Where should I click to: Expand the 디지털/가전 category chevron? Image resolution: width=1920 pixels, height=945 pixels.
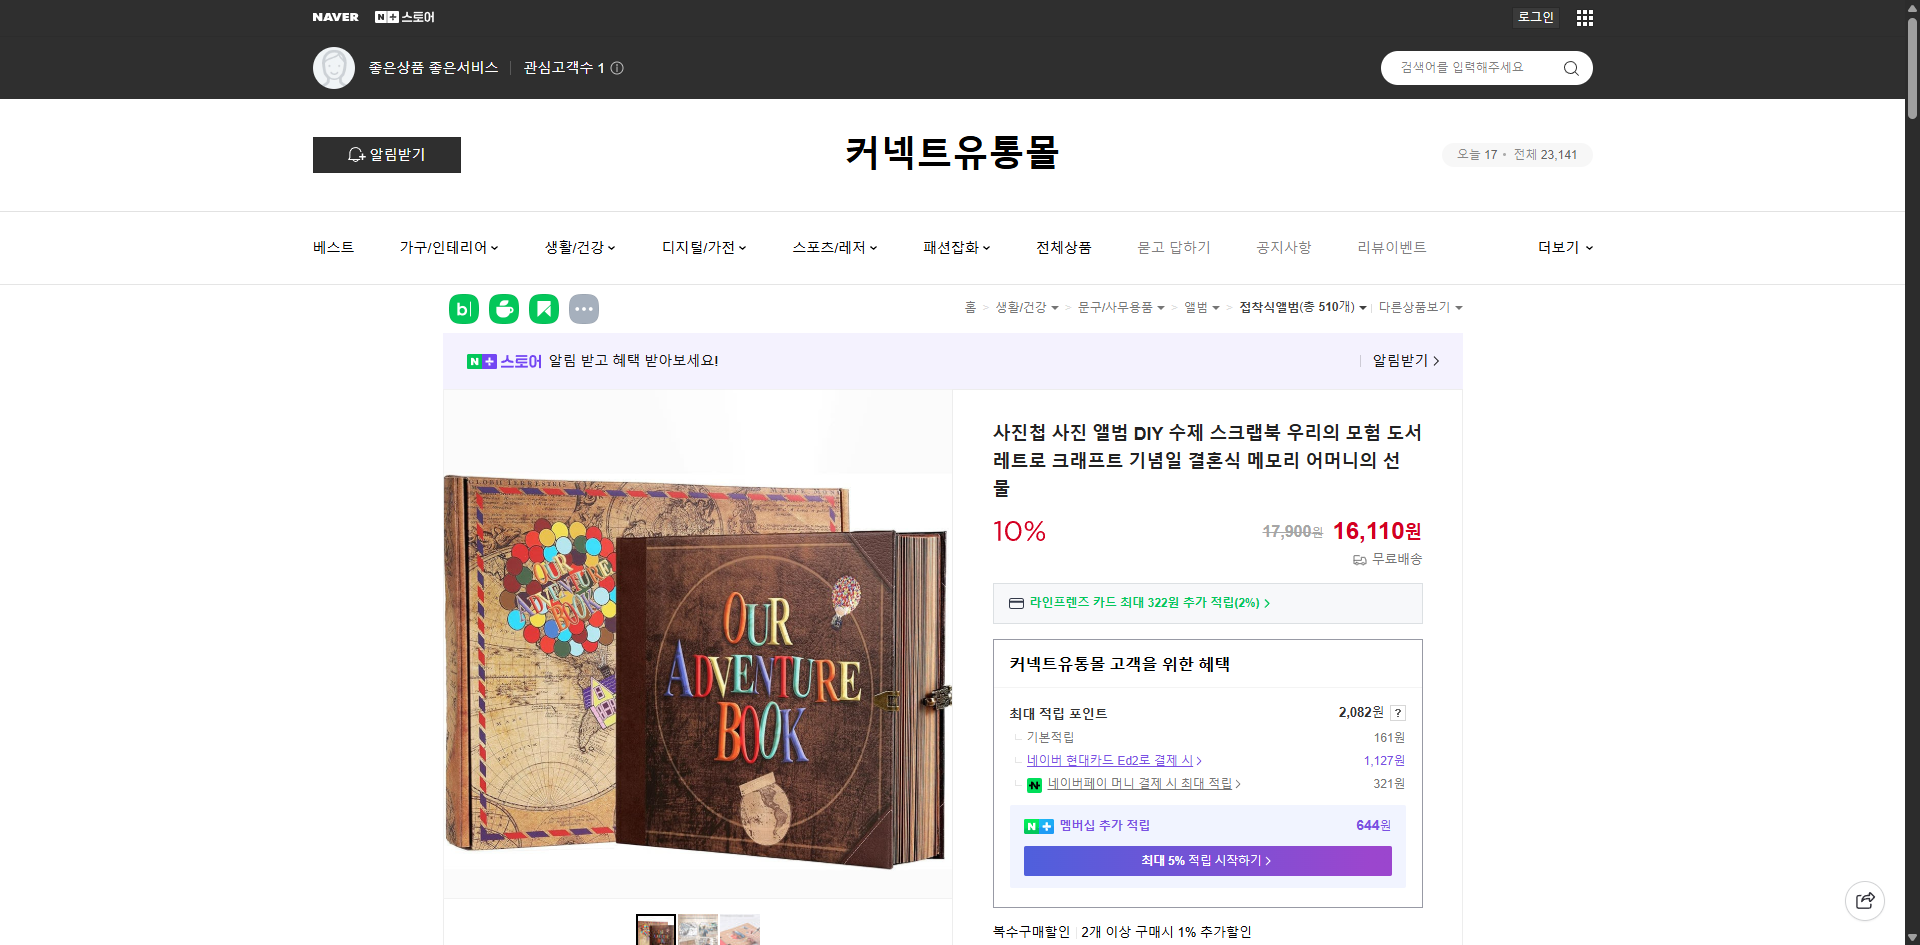[x=742, y=247]
